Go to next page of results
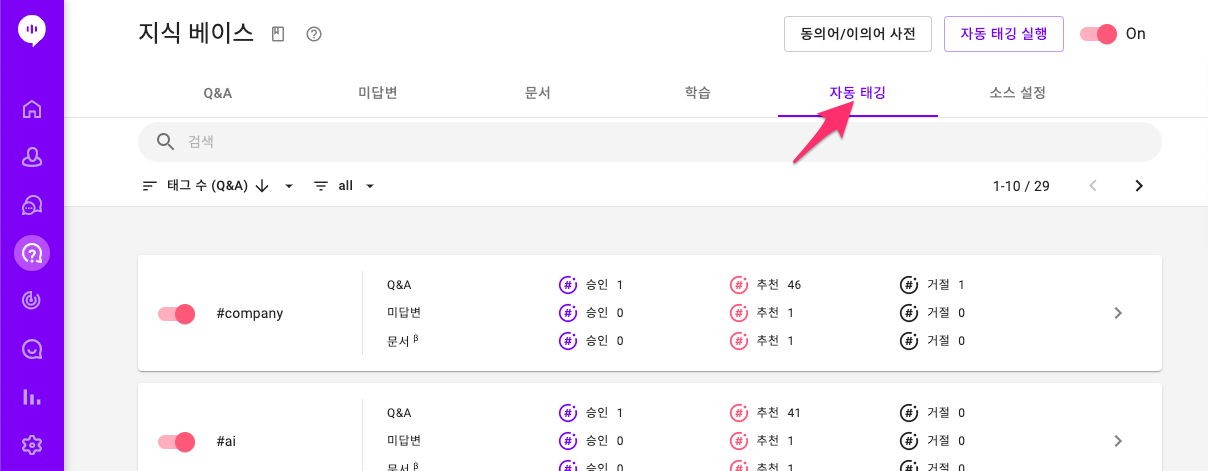Viewport: 1208px width, 471px height. (x=1138, y=186)
